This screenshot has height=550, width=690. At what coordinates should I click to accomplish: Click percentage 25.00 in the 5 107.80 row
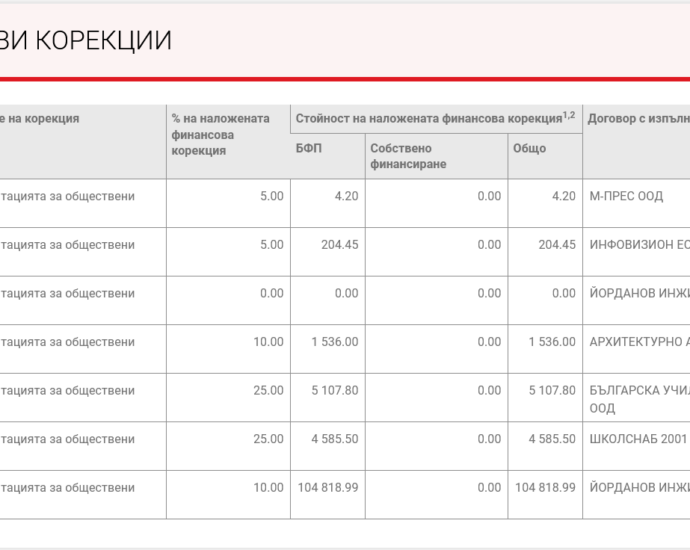(x=268, y=390)
